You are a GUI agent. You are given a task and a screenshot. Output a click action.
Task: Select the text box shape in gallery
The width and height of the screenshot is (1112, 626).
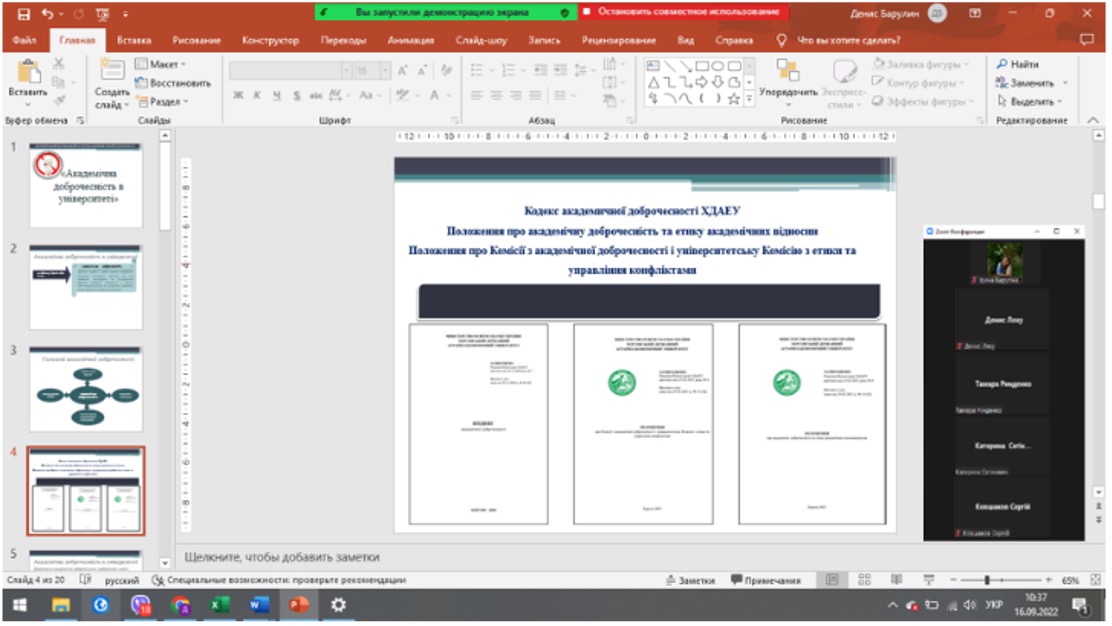[653, 66]
